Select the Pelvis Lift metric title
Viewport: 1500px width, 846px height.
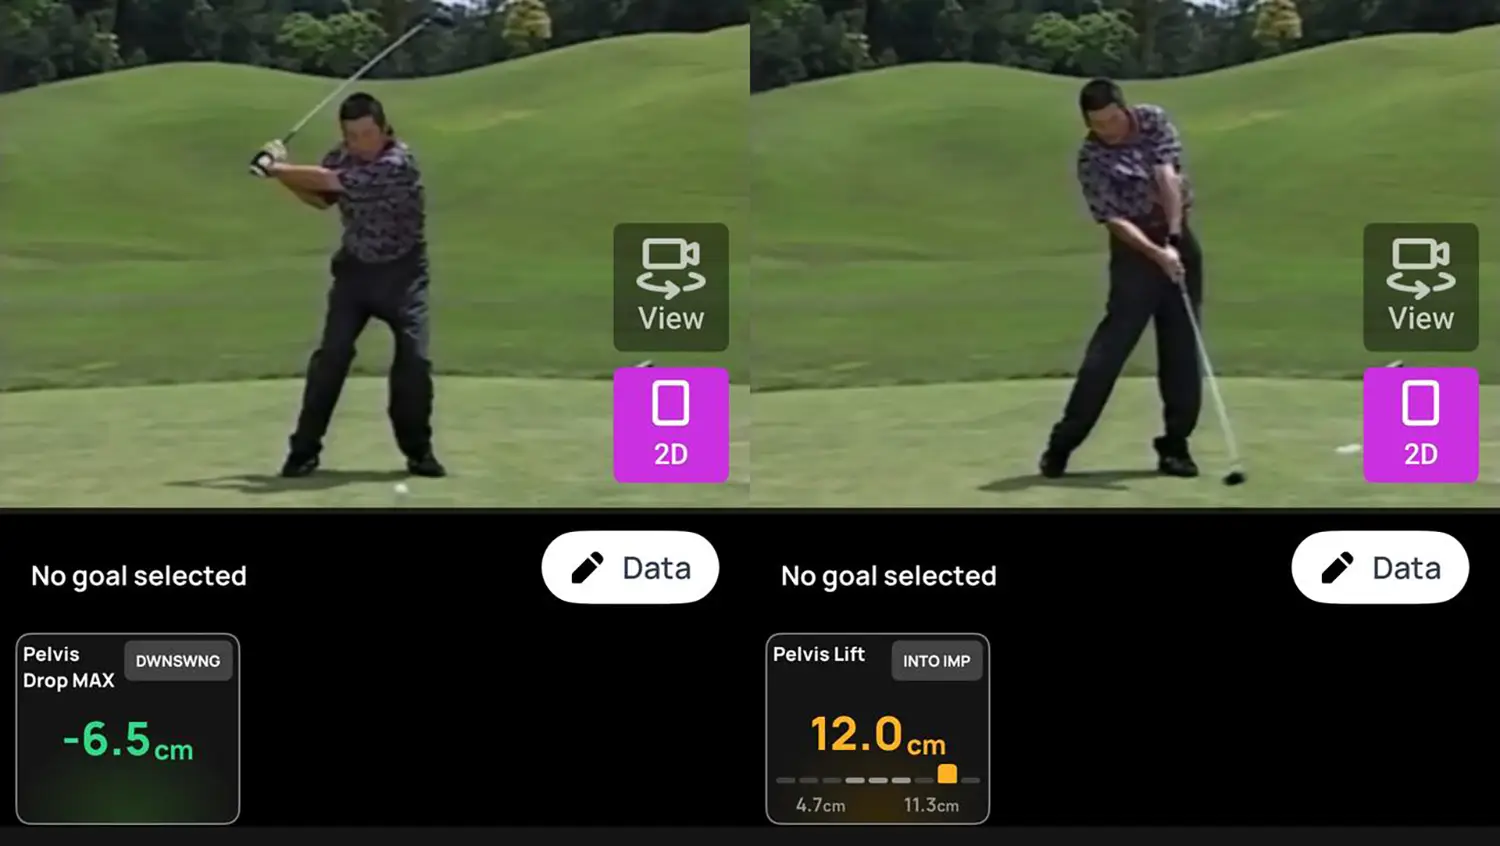819,654
